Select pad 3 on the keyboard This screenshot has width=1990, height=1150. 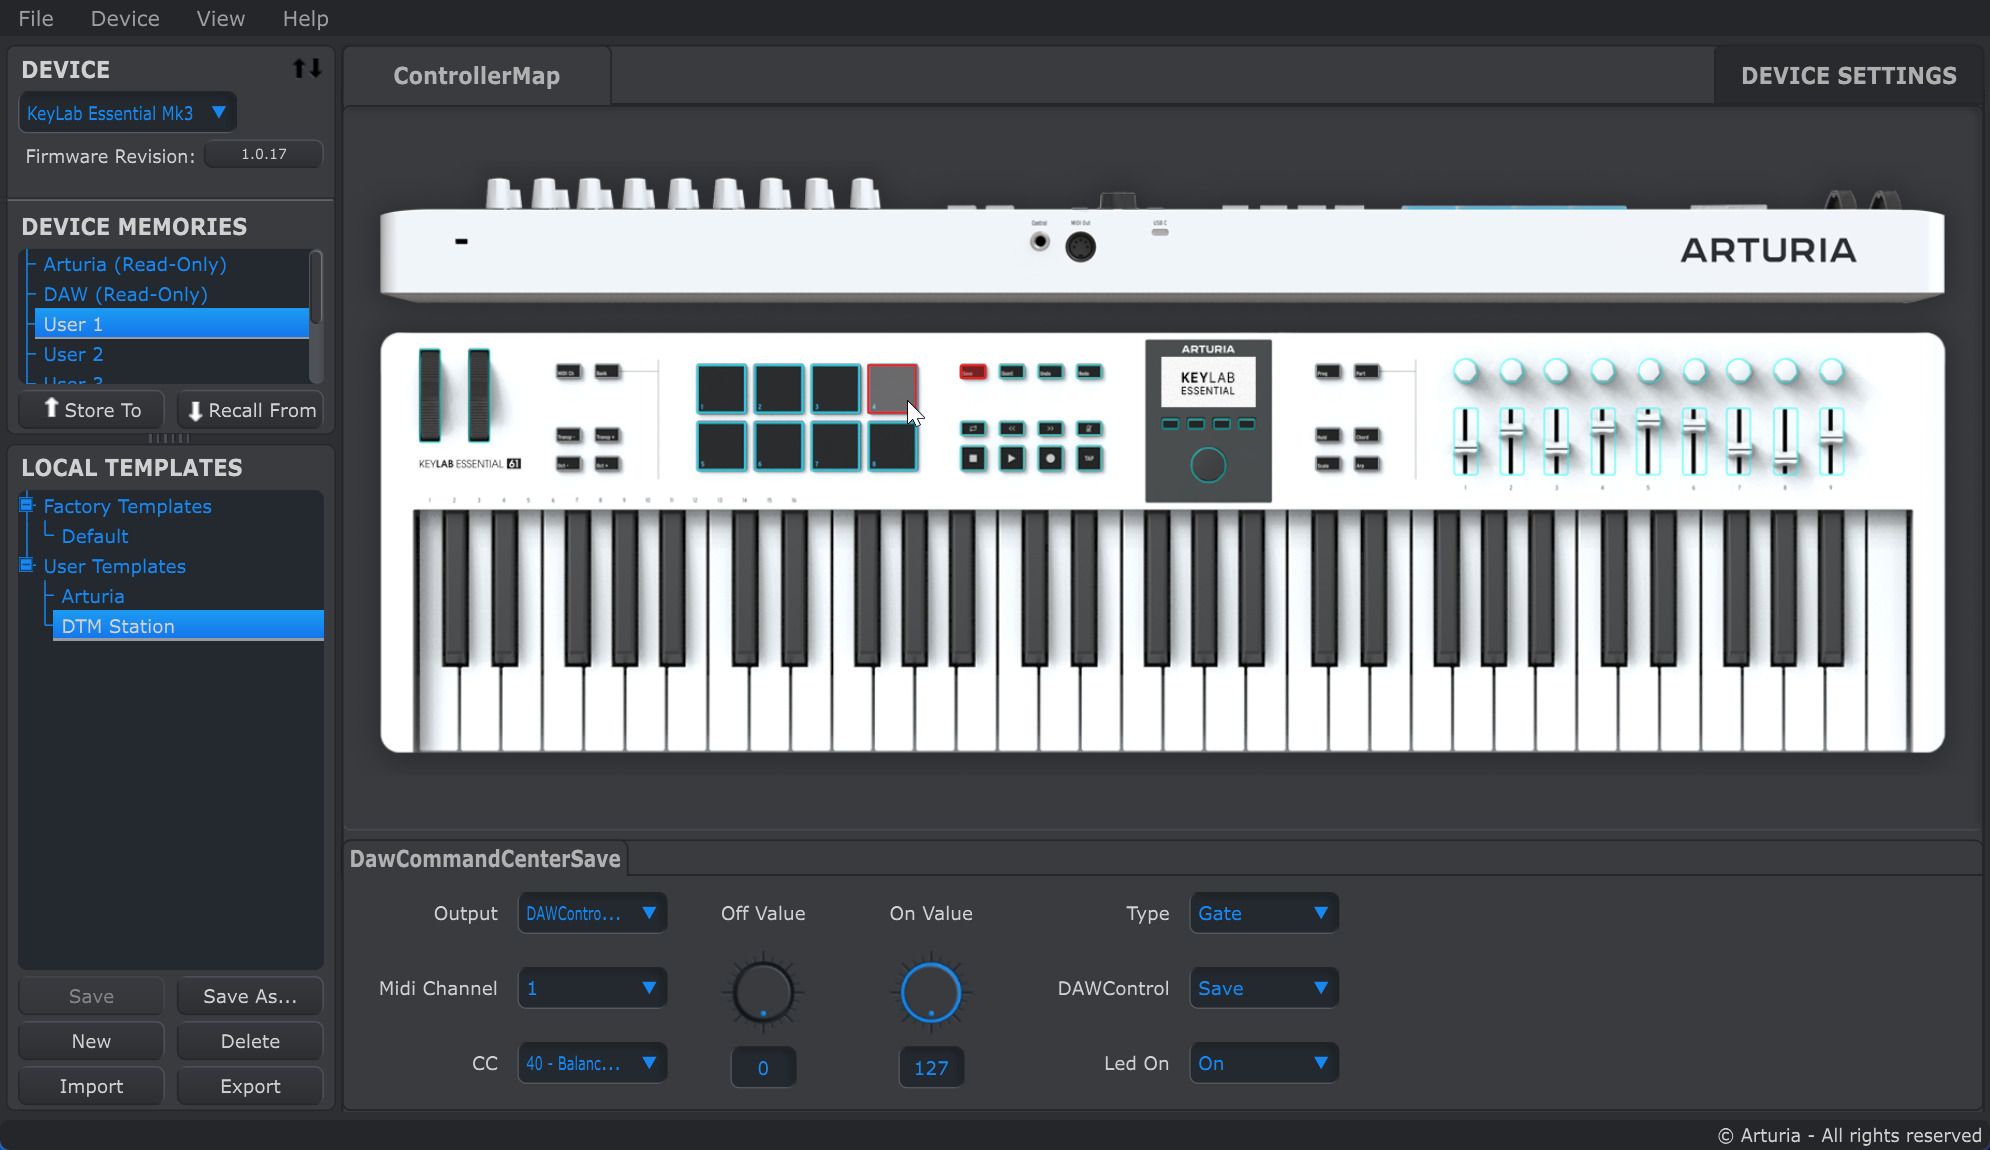pyautogui.click(x=835, y=389)
